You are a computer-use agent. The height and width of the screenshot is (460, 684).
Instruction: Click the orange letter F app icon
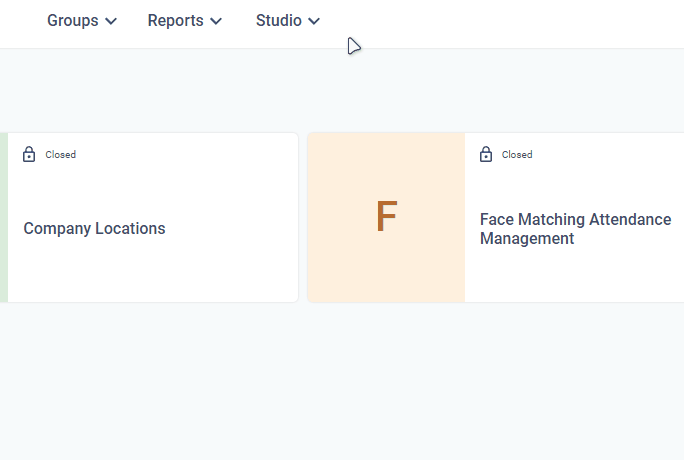tap(386, 218)
